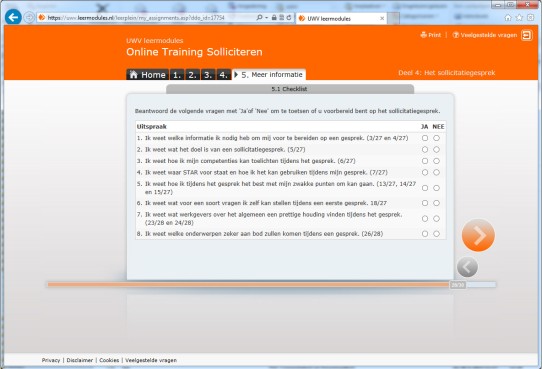
Task: Click the lock security icon in address bar
Action: (x=274, y=17)
